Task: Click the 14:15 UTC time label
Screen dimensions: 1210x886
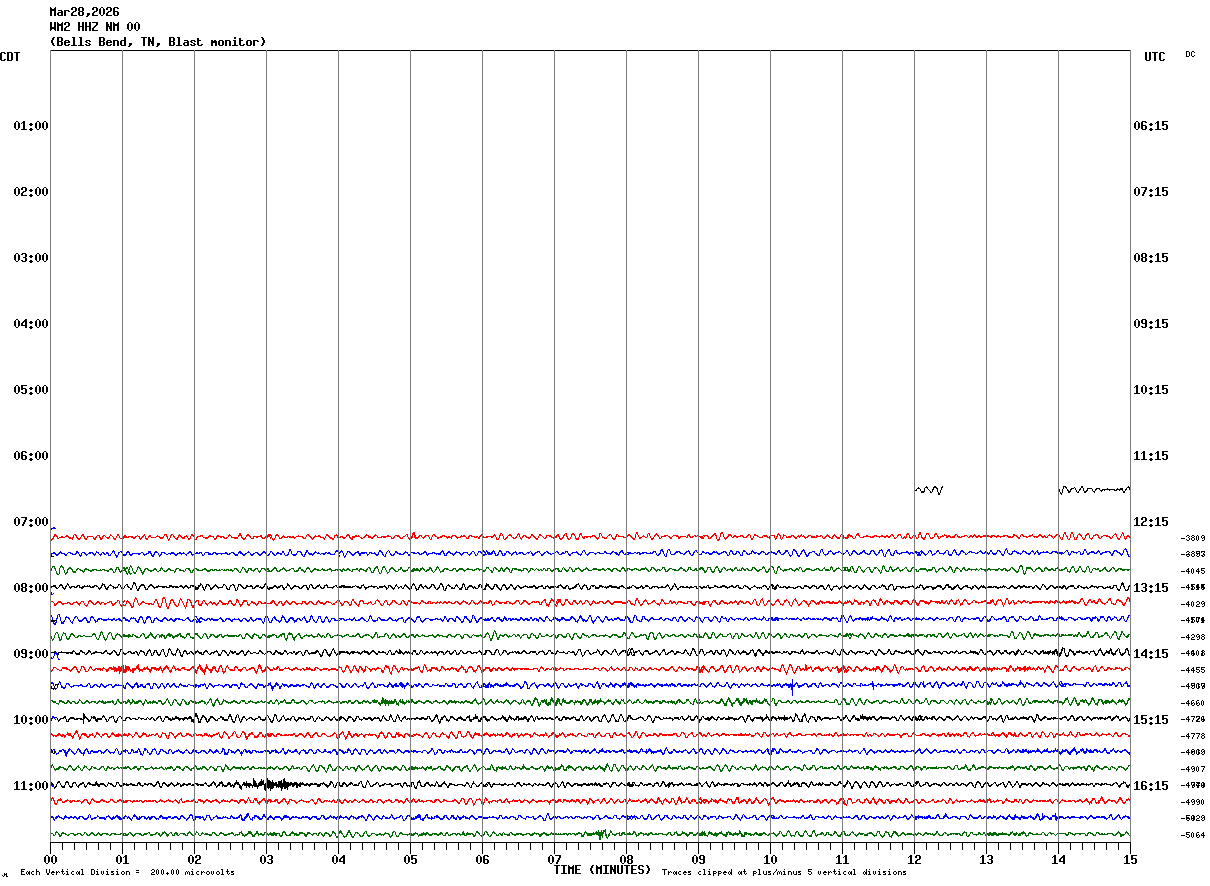Action: point(1151,654)
